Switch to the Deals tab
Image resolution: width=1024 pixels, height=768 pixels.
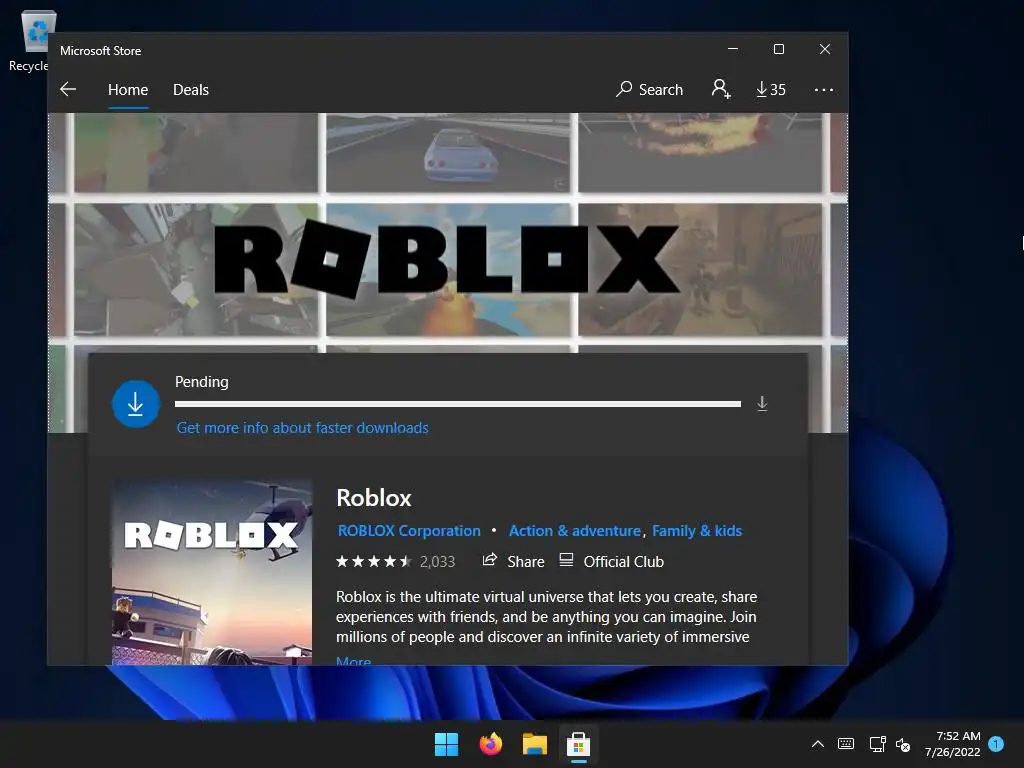(x=191, y=89)
